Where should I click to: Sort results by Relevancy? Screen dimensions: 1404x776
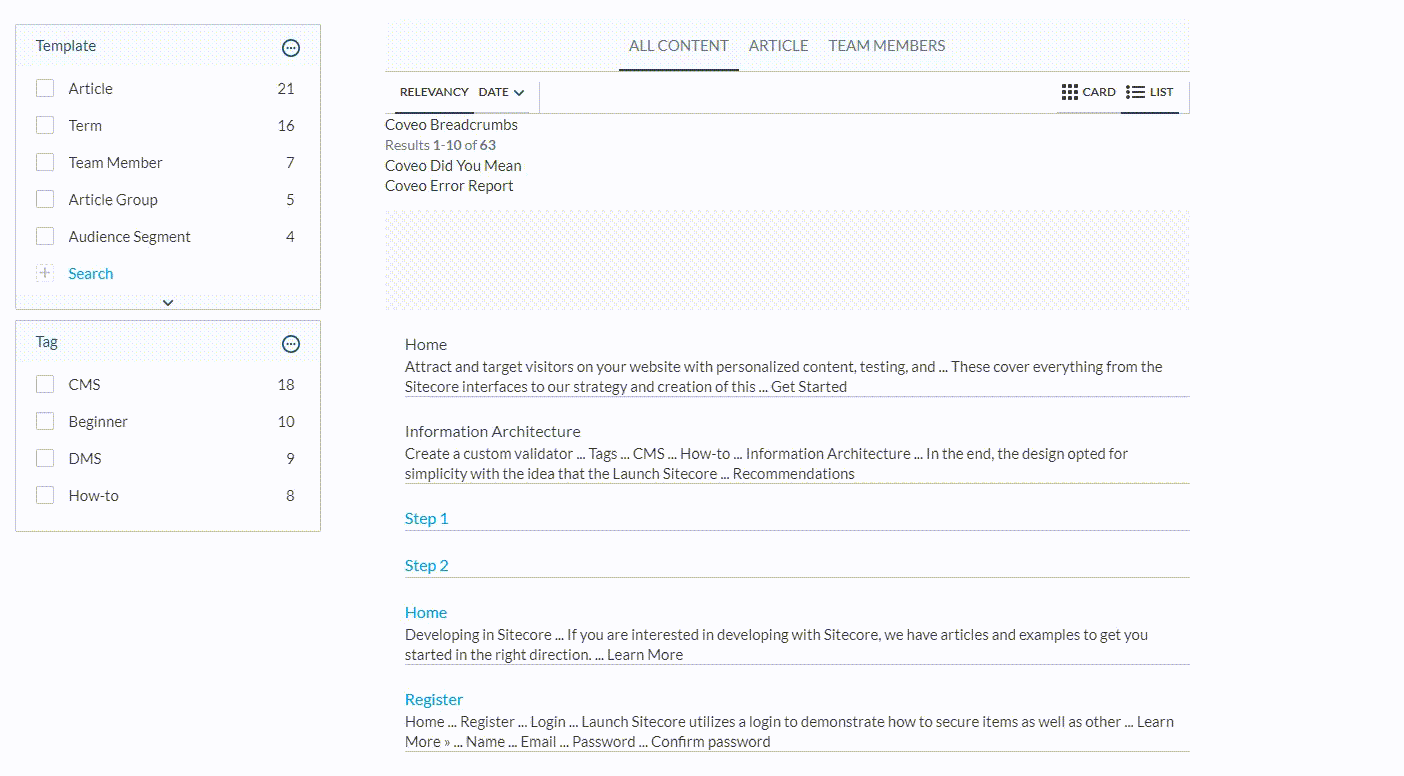(434, 92)
